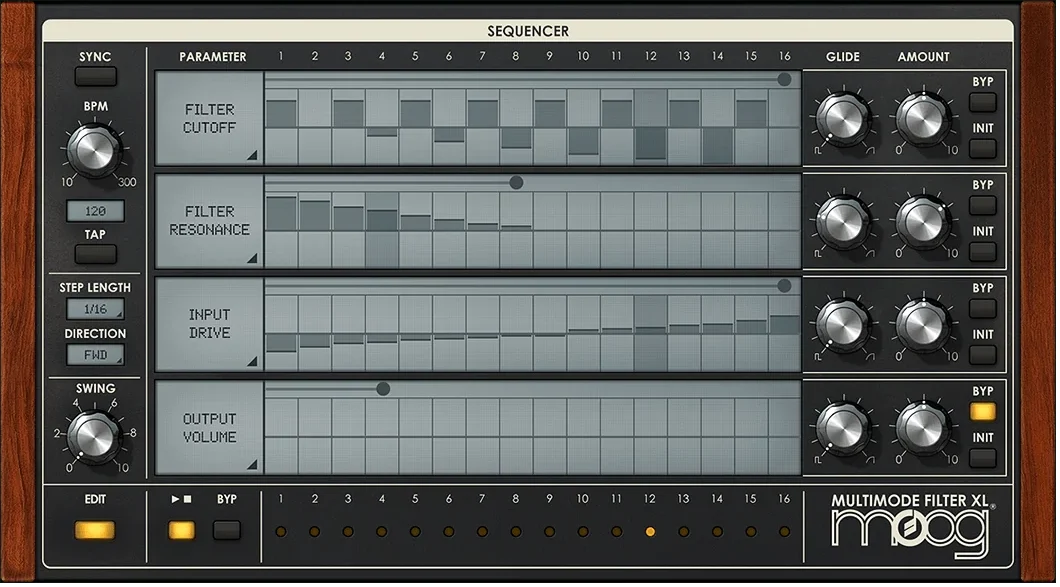1060x587 pixels.
Task: Click the Filter Cutoff GLIDE knob
Action: [843, 120]
